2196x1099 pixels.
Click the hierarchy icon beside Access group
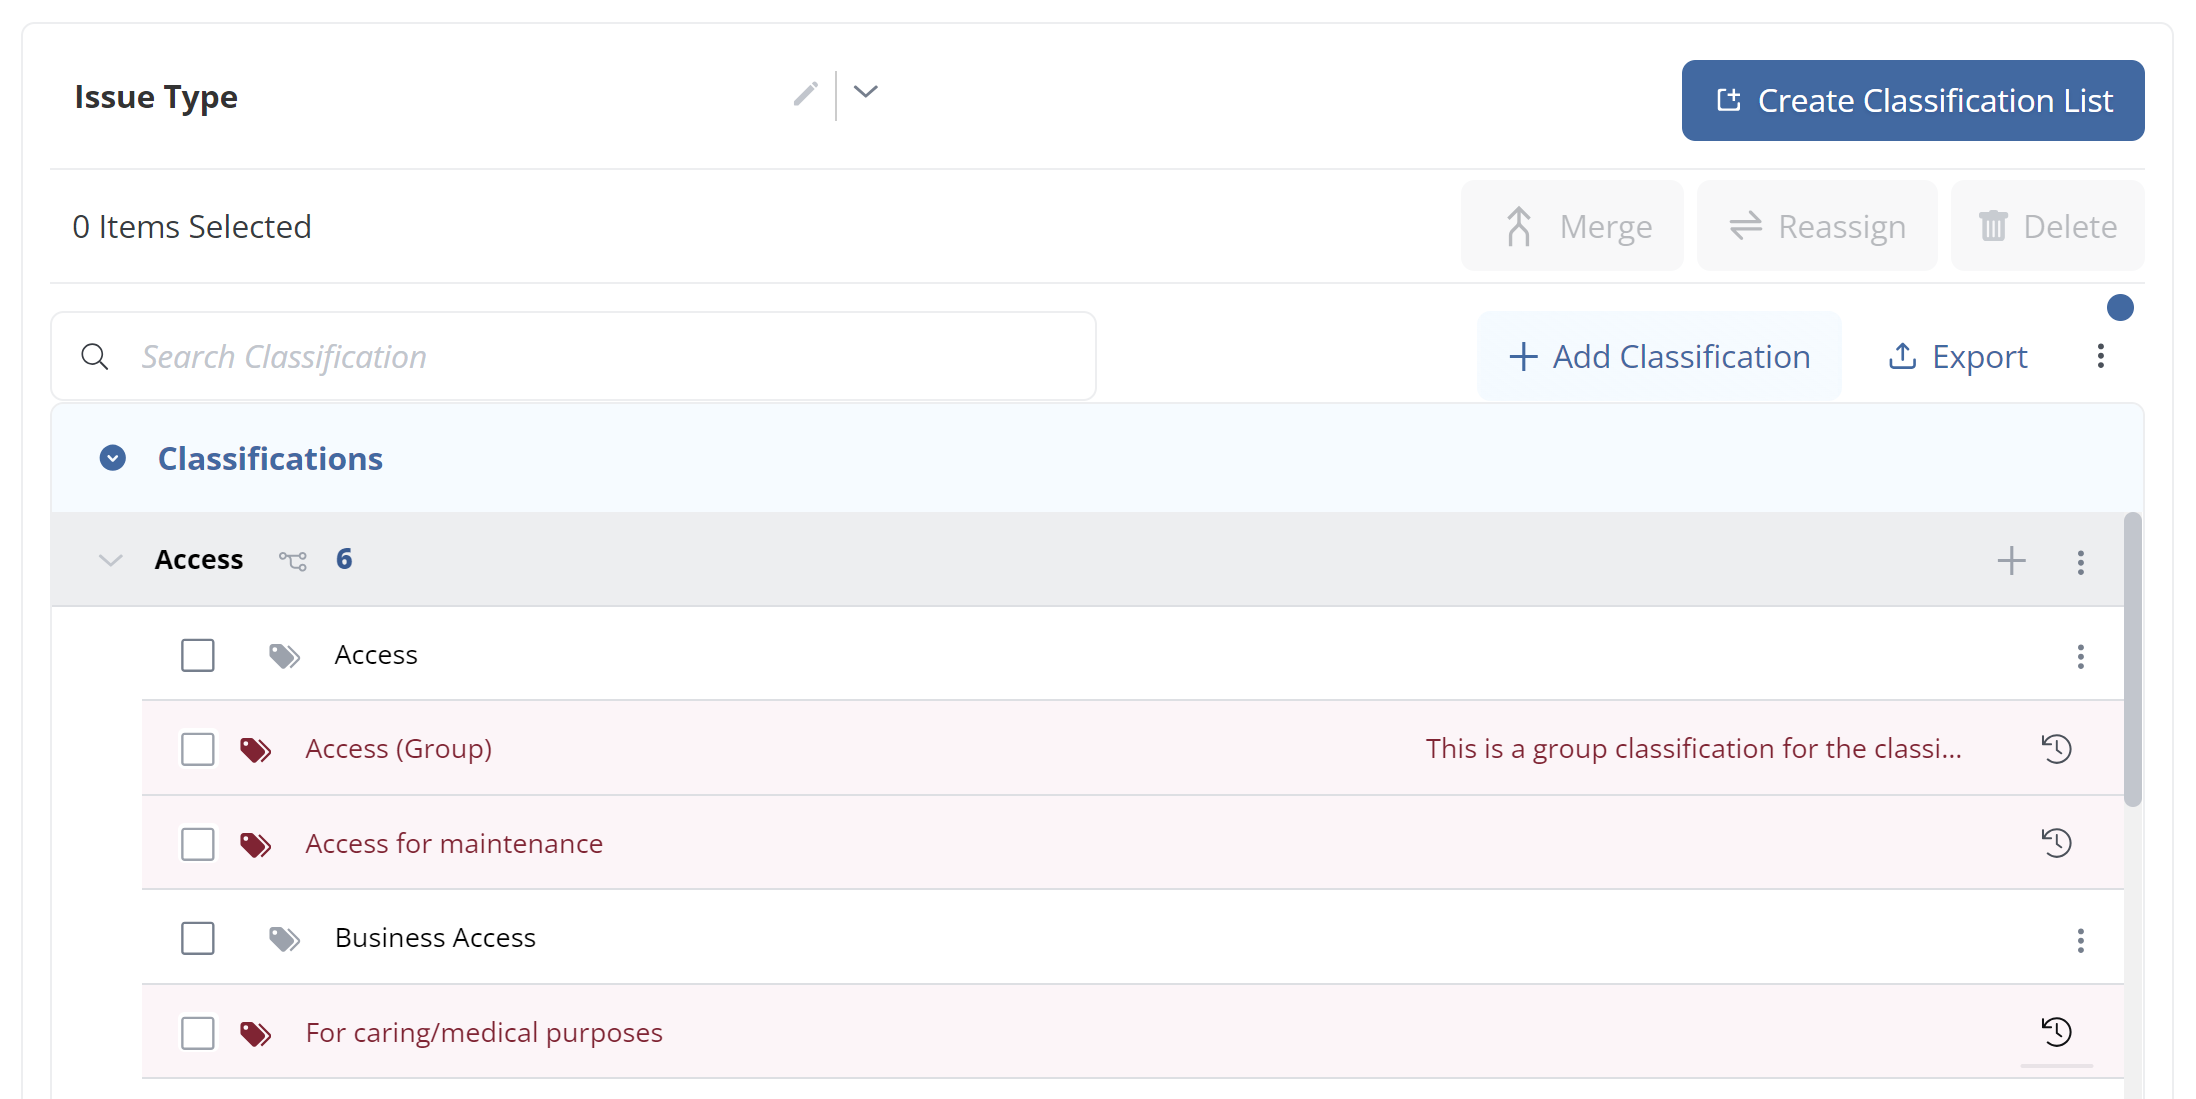pos(293,560)
